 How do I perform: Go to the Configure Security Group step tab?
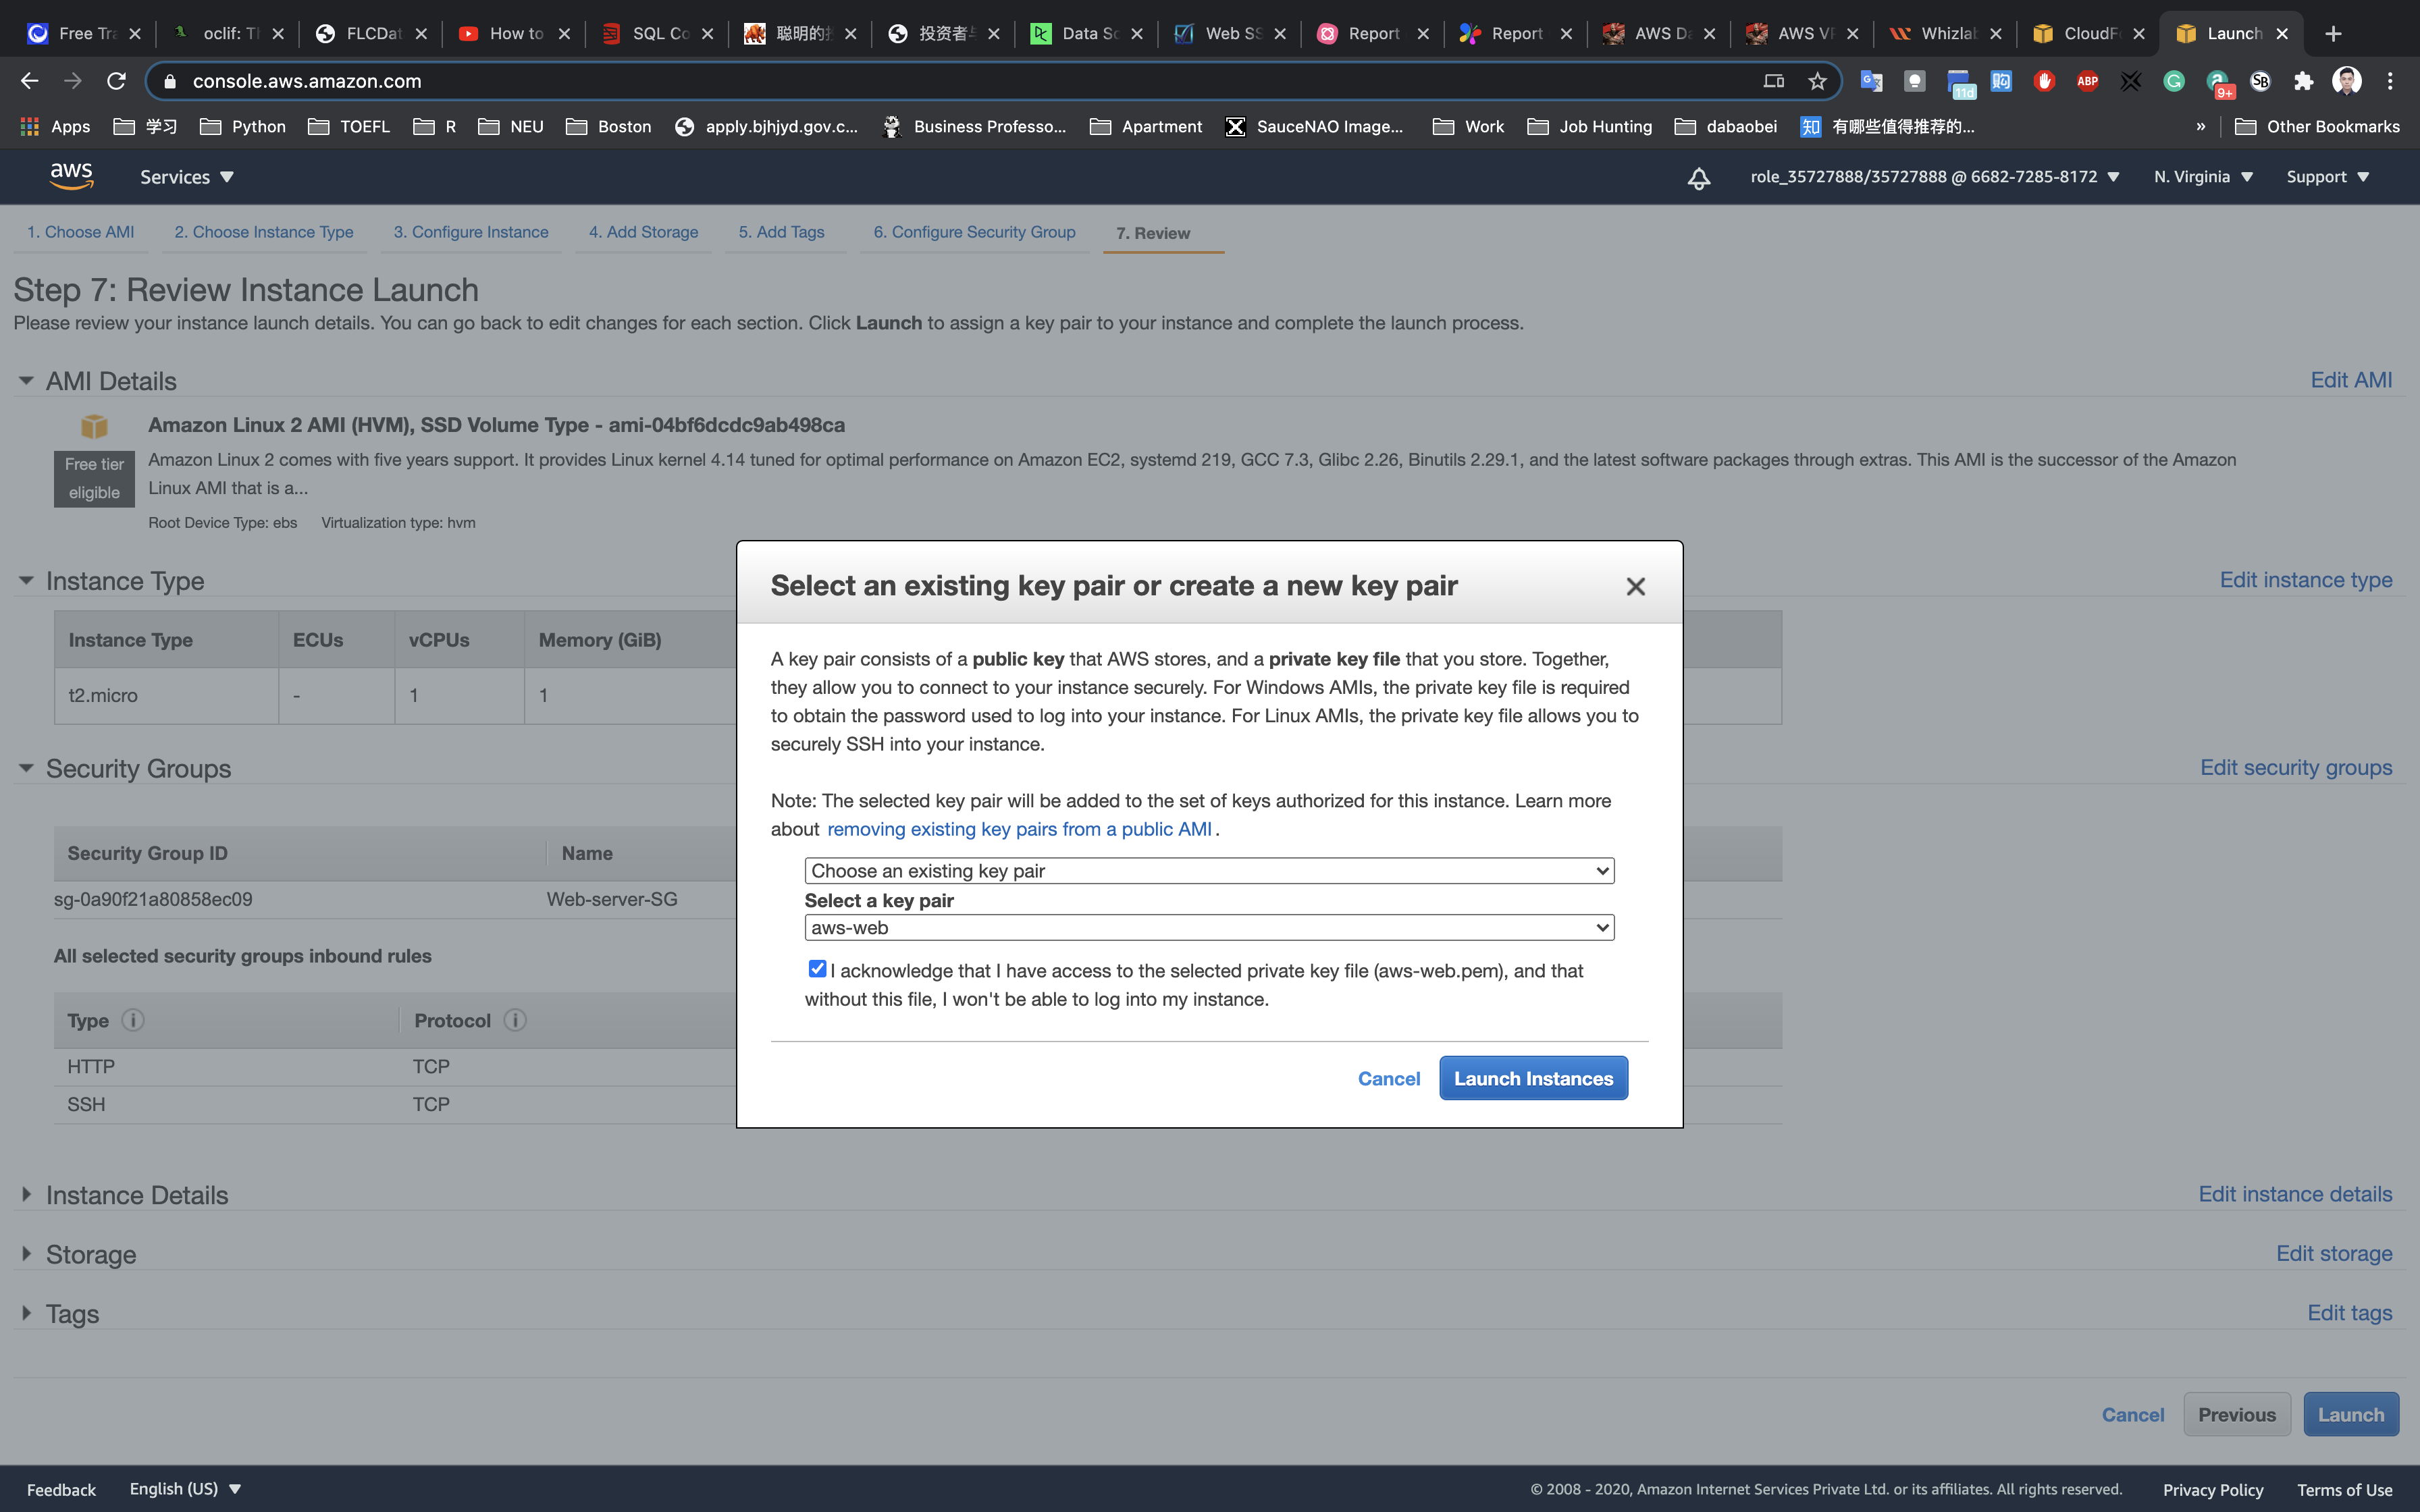pyautogui.click(x=973, y=232)
